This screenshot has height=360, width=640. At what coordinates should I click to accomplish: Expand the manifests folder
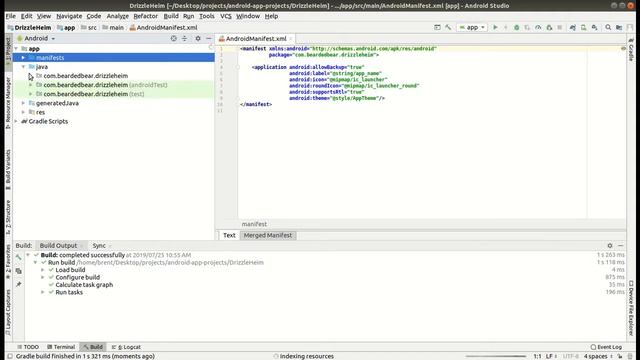click(x=23, y=58)
